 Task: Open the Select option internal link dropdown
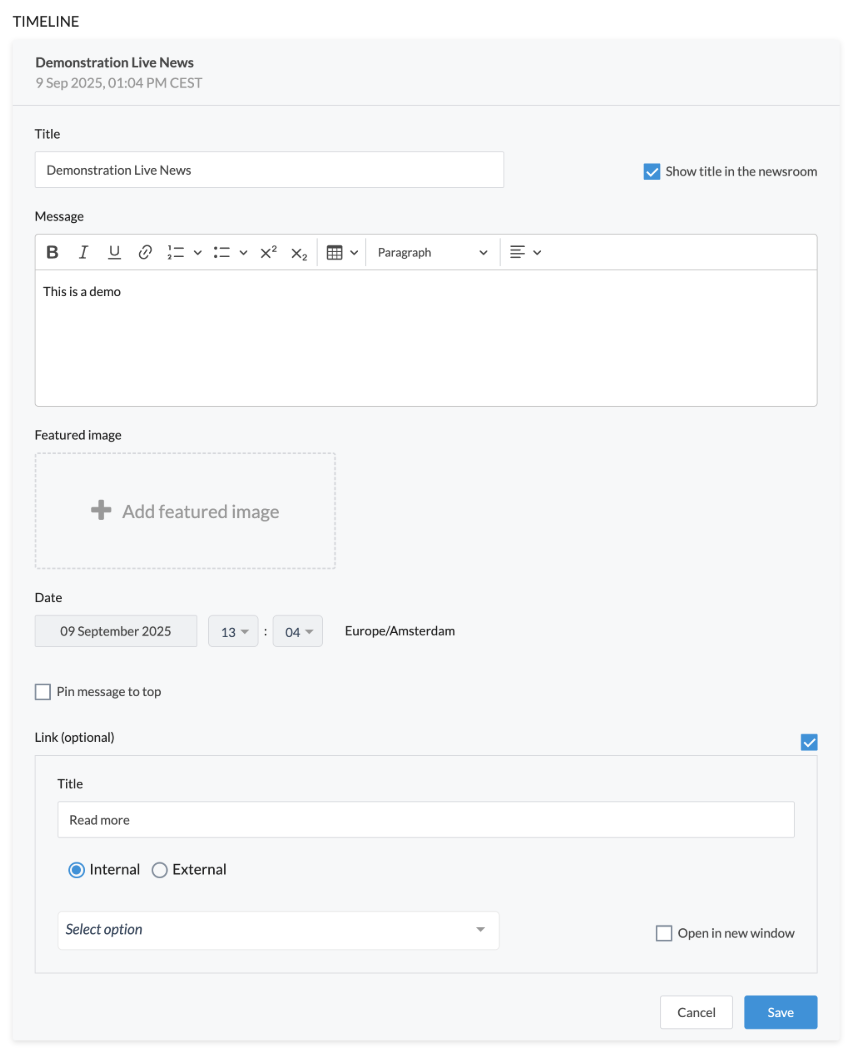[278, 930]
